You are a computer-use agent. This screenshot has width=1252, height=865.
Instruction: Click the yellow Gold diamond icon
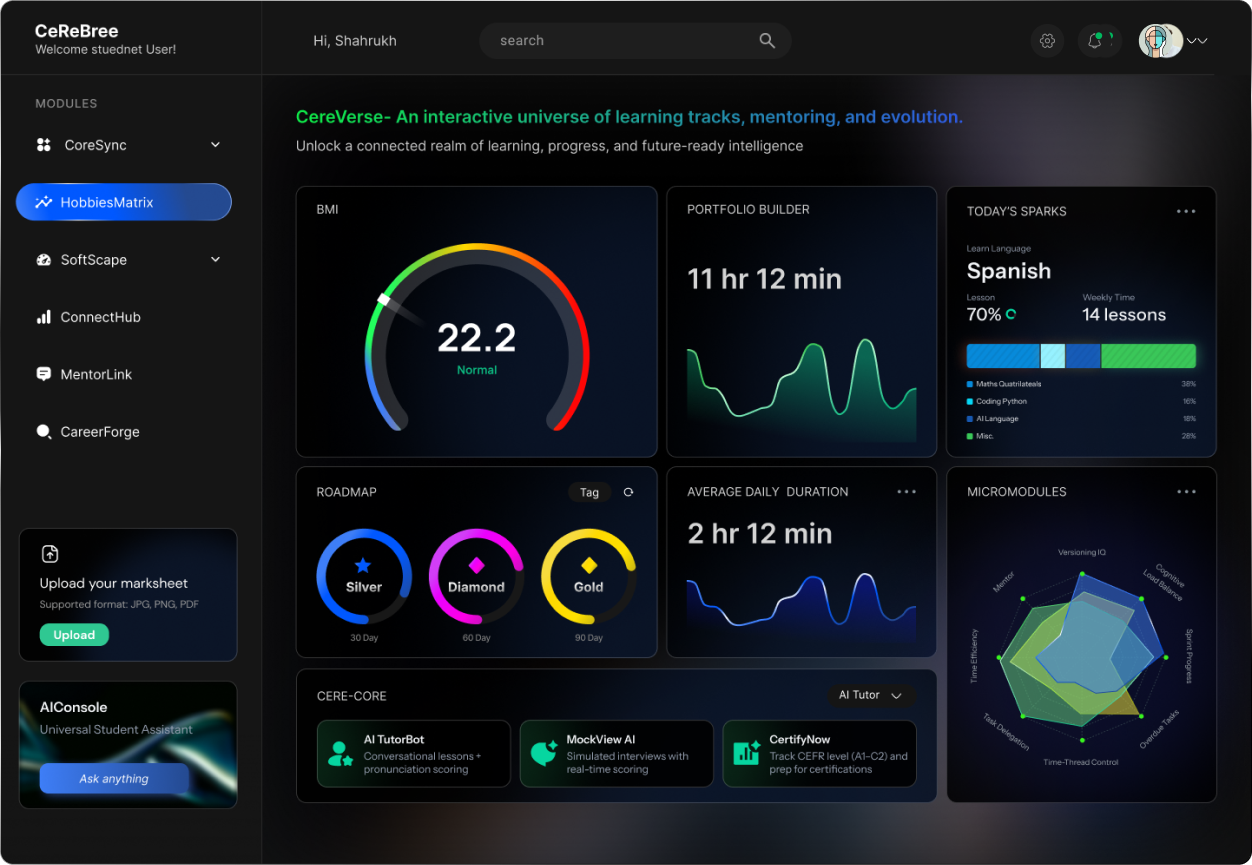[588, 565]
